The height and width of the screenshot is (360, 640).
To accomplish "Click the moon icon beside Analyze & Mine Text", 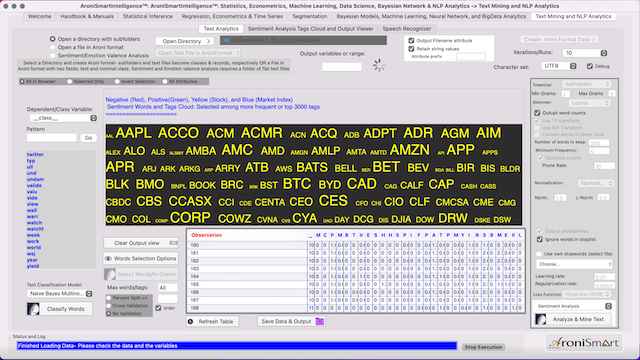I will point(541,319).
